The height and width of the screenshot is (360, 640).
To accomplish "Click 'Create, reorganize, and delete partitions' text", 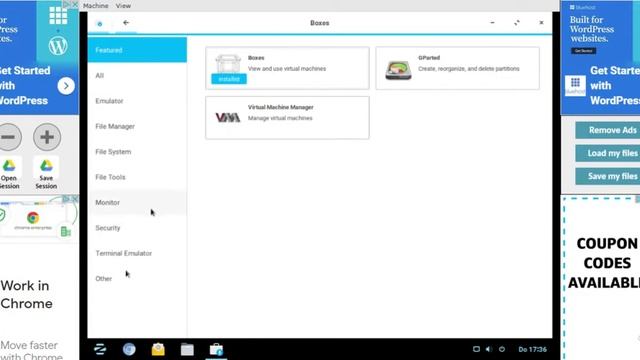I will 469,69.
